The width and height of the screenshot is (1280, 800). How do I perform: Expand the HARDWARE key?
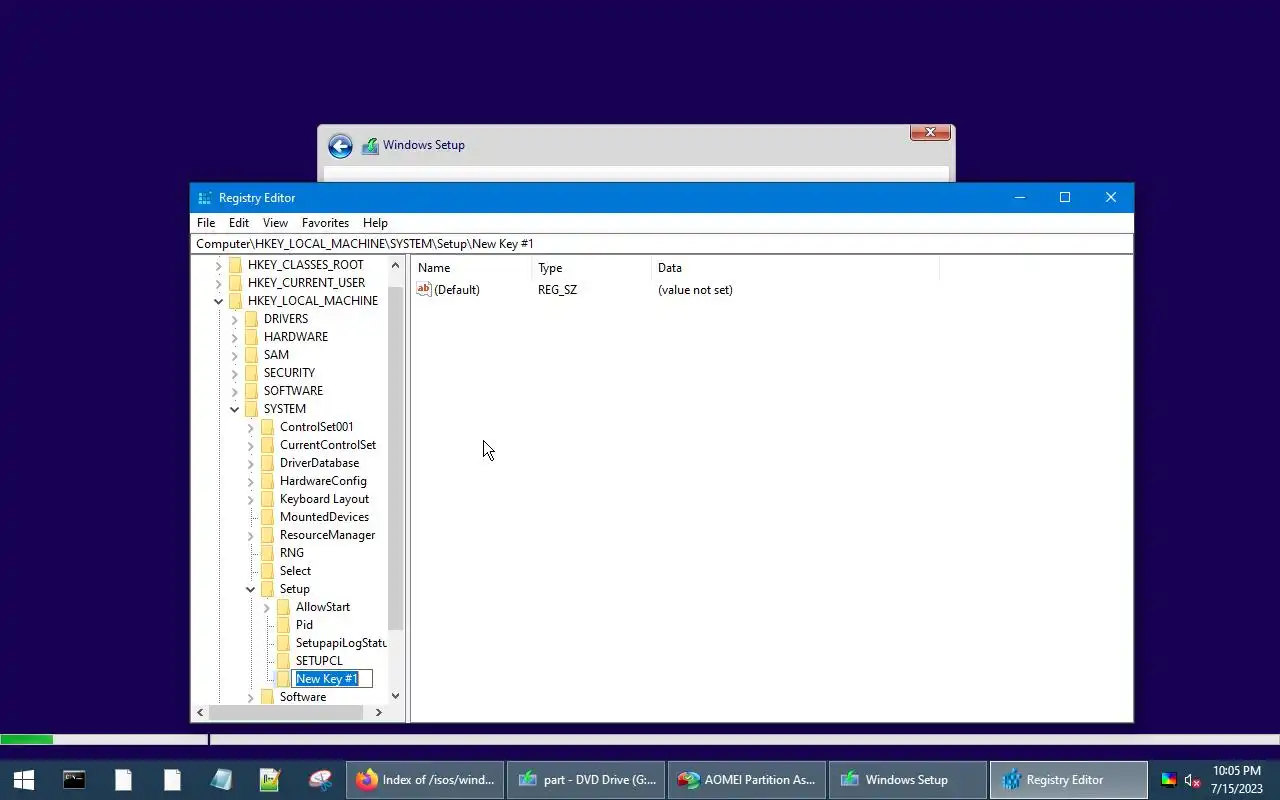[235, 337]
